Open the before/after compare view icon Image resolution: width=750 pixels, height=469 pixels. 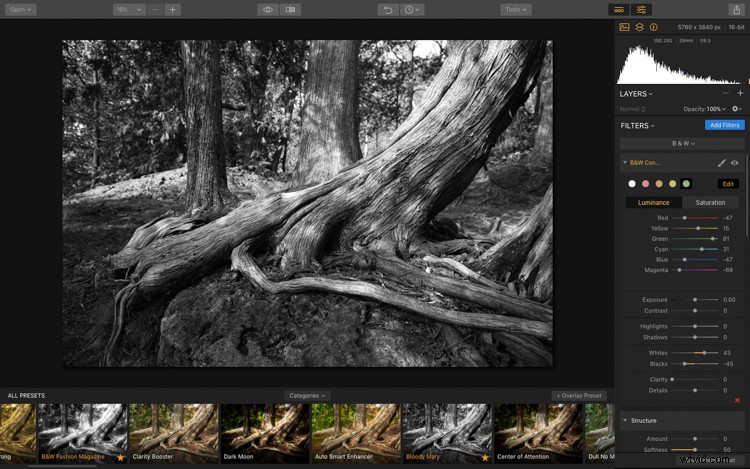tap(290, 10)
